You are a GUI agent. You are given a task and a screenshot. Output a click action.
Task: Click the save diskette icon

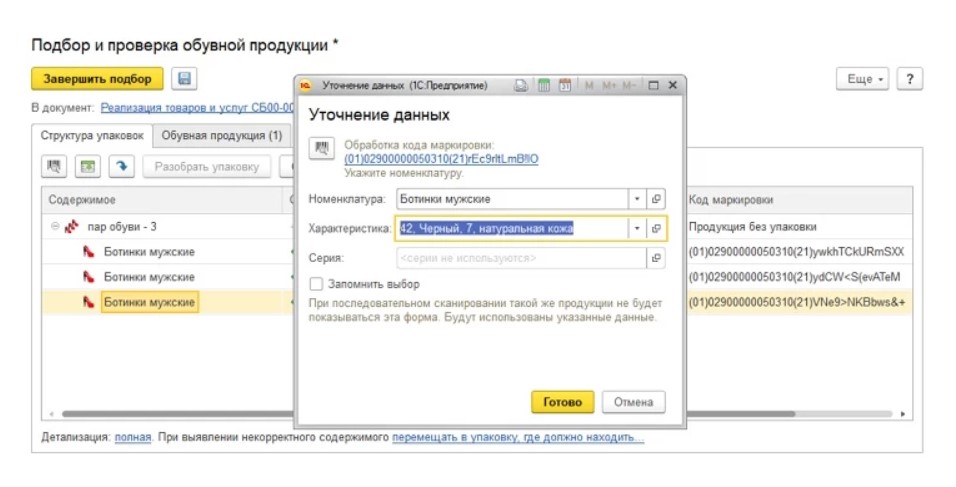point(184,79)
